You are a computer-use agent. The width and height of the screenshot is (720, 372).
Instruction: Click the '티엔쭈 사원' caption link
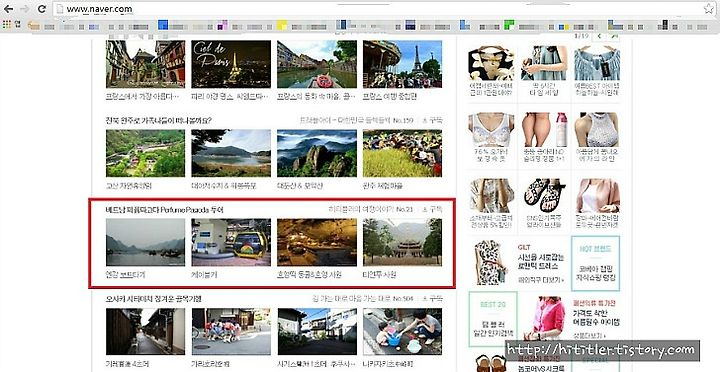(379, 275)
